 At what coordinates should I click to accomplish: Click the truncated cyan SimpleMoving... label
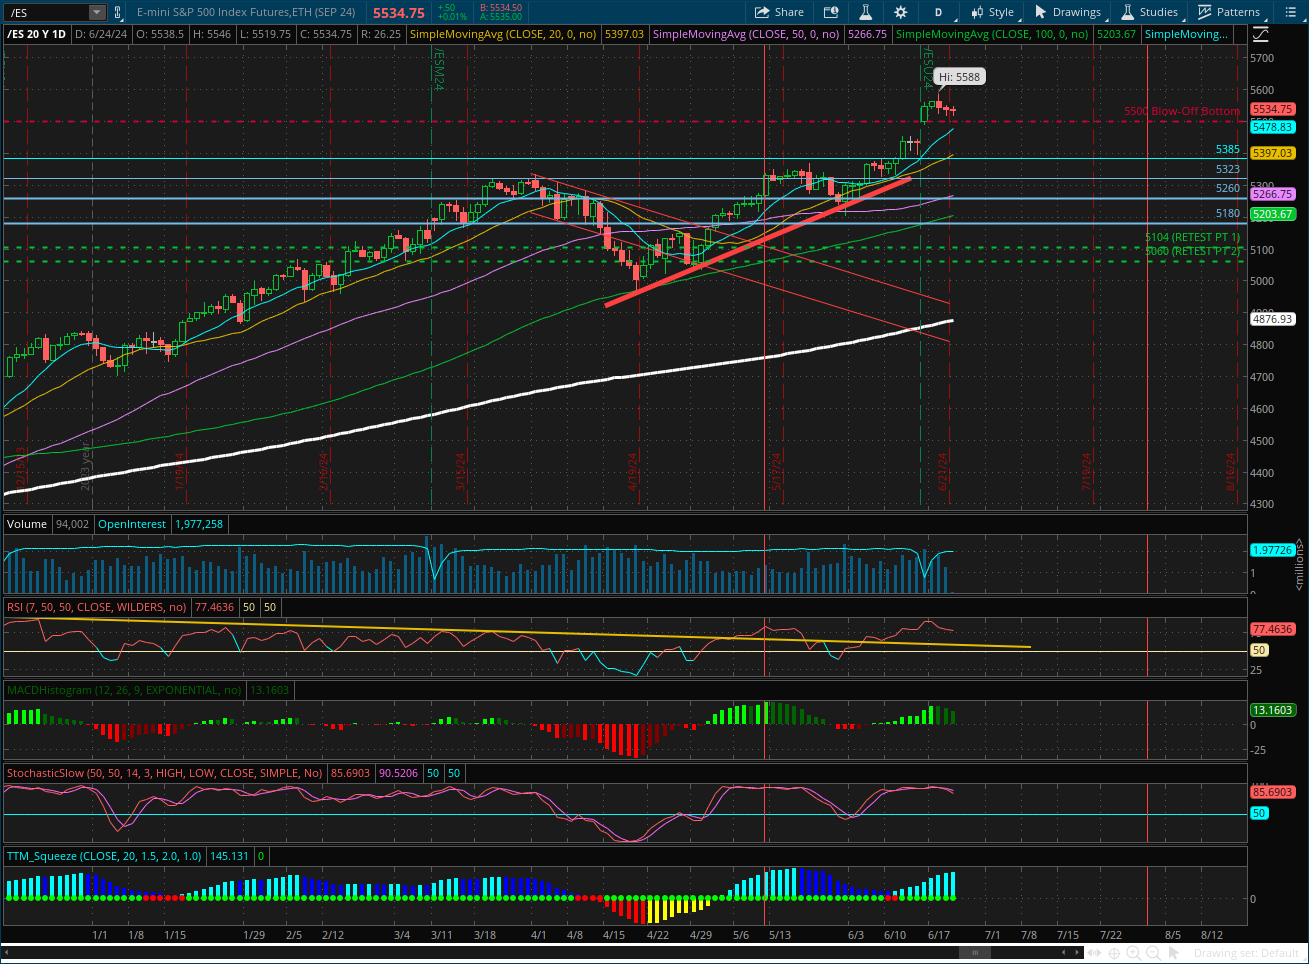click(x=1186, y=34)
